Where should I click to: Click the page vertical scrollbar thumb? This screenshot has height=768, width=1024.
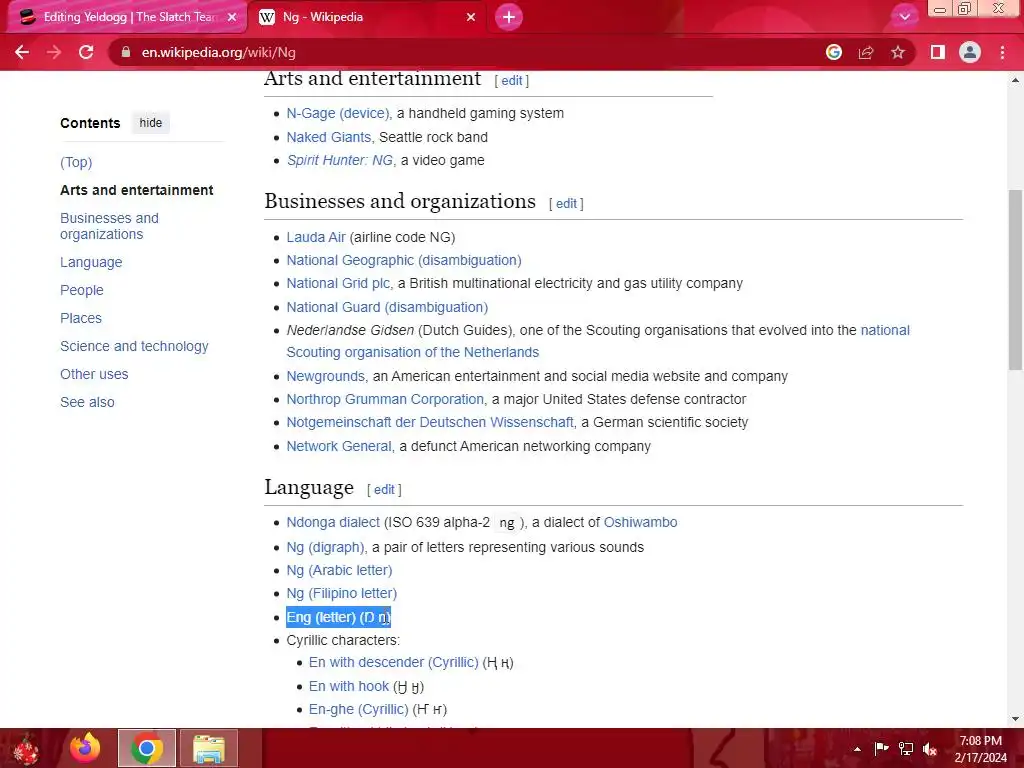click(x=1015, y=280)
